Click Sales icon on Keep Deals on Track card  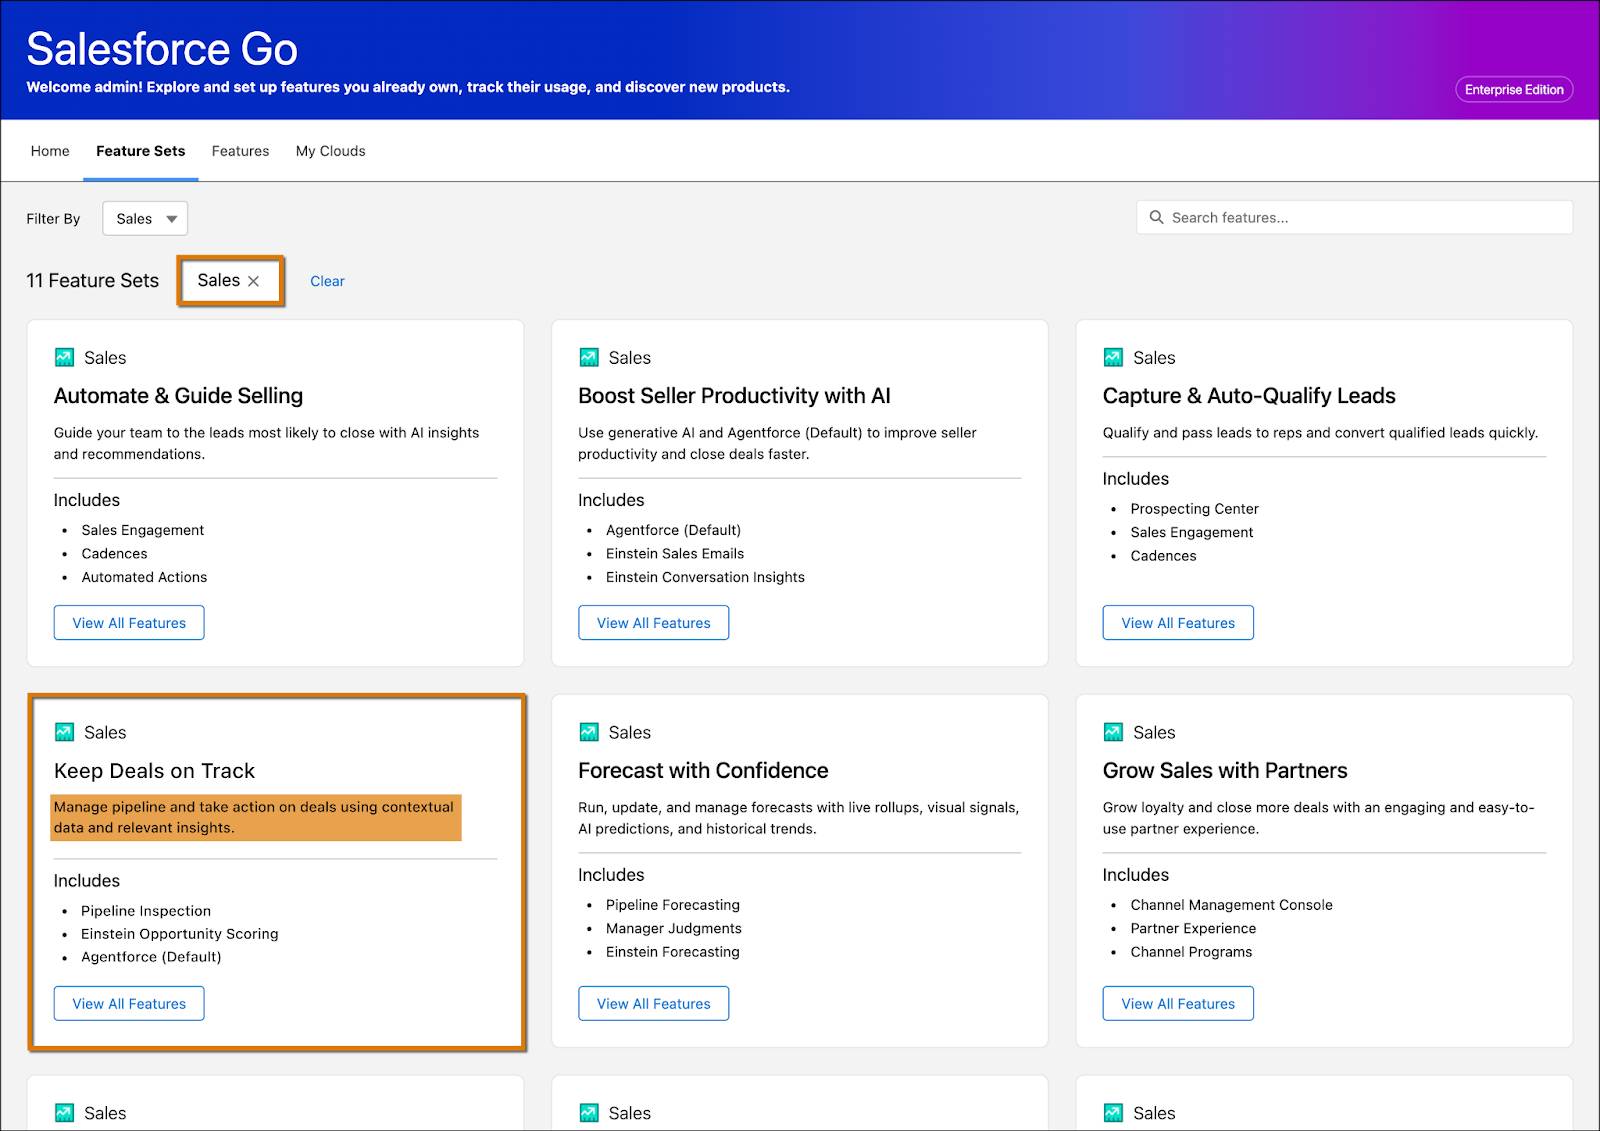[64, 732]
